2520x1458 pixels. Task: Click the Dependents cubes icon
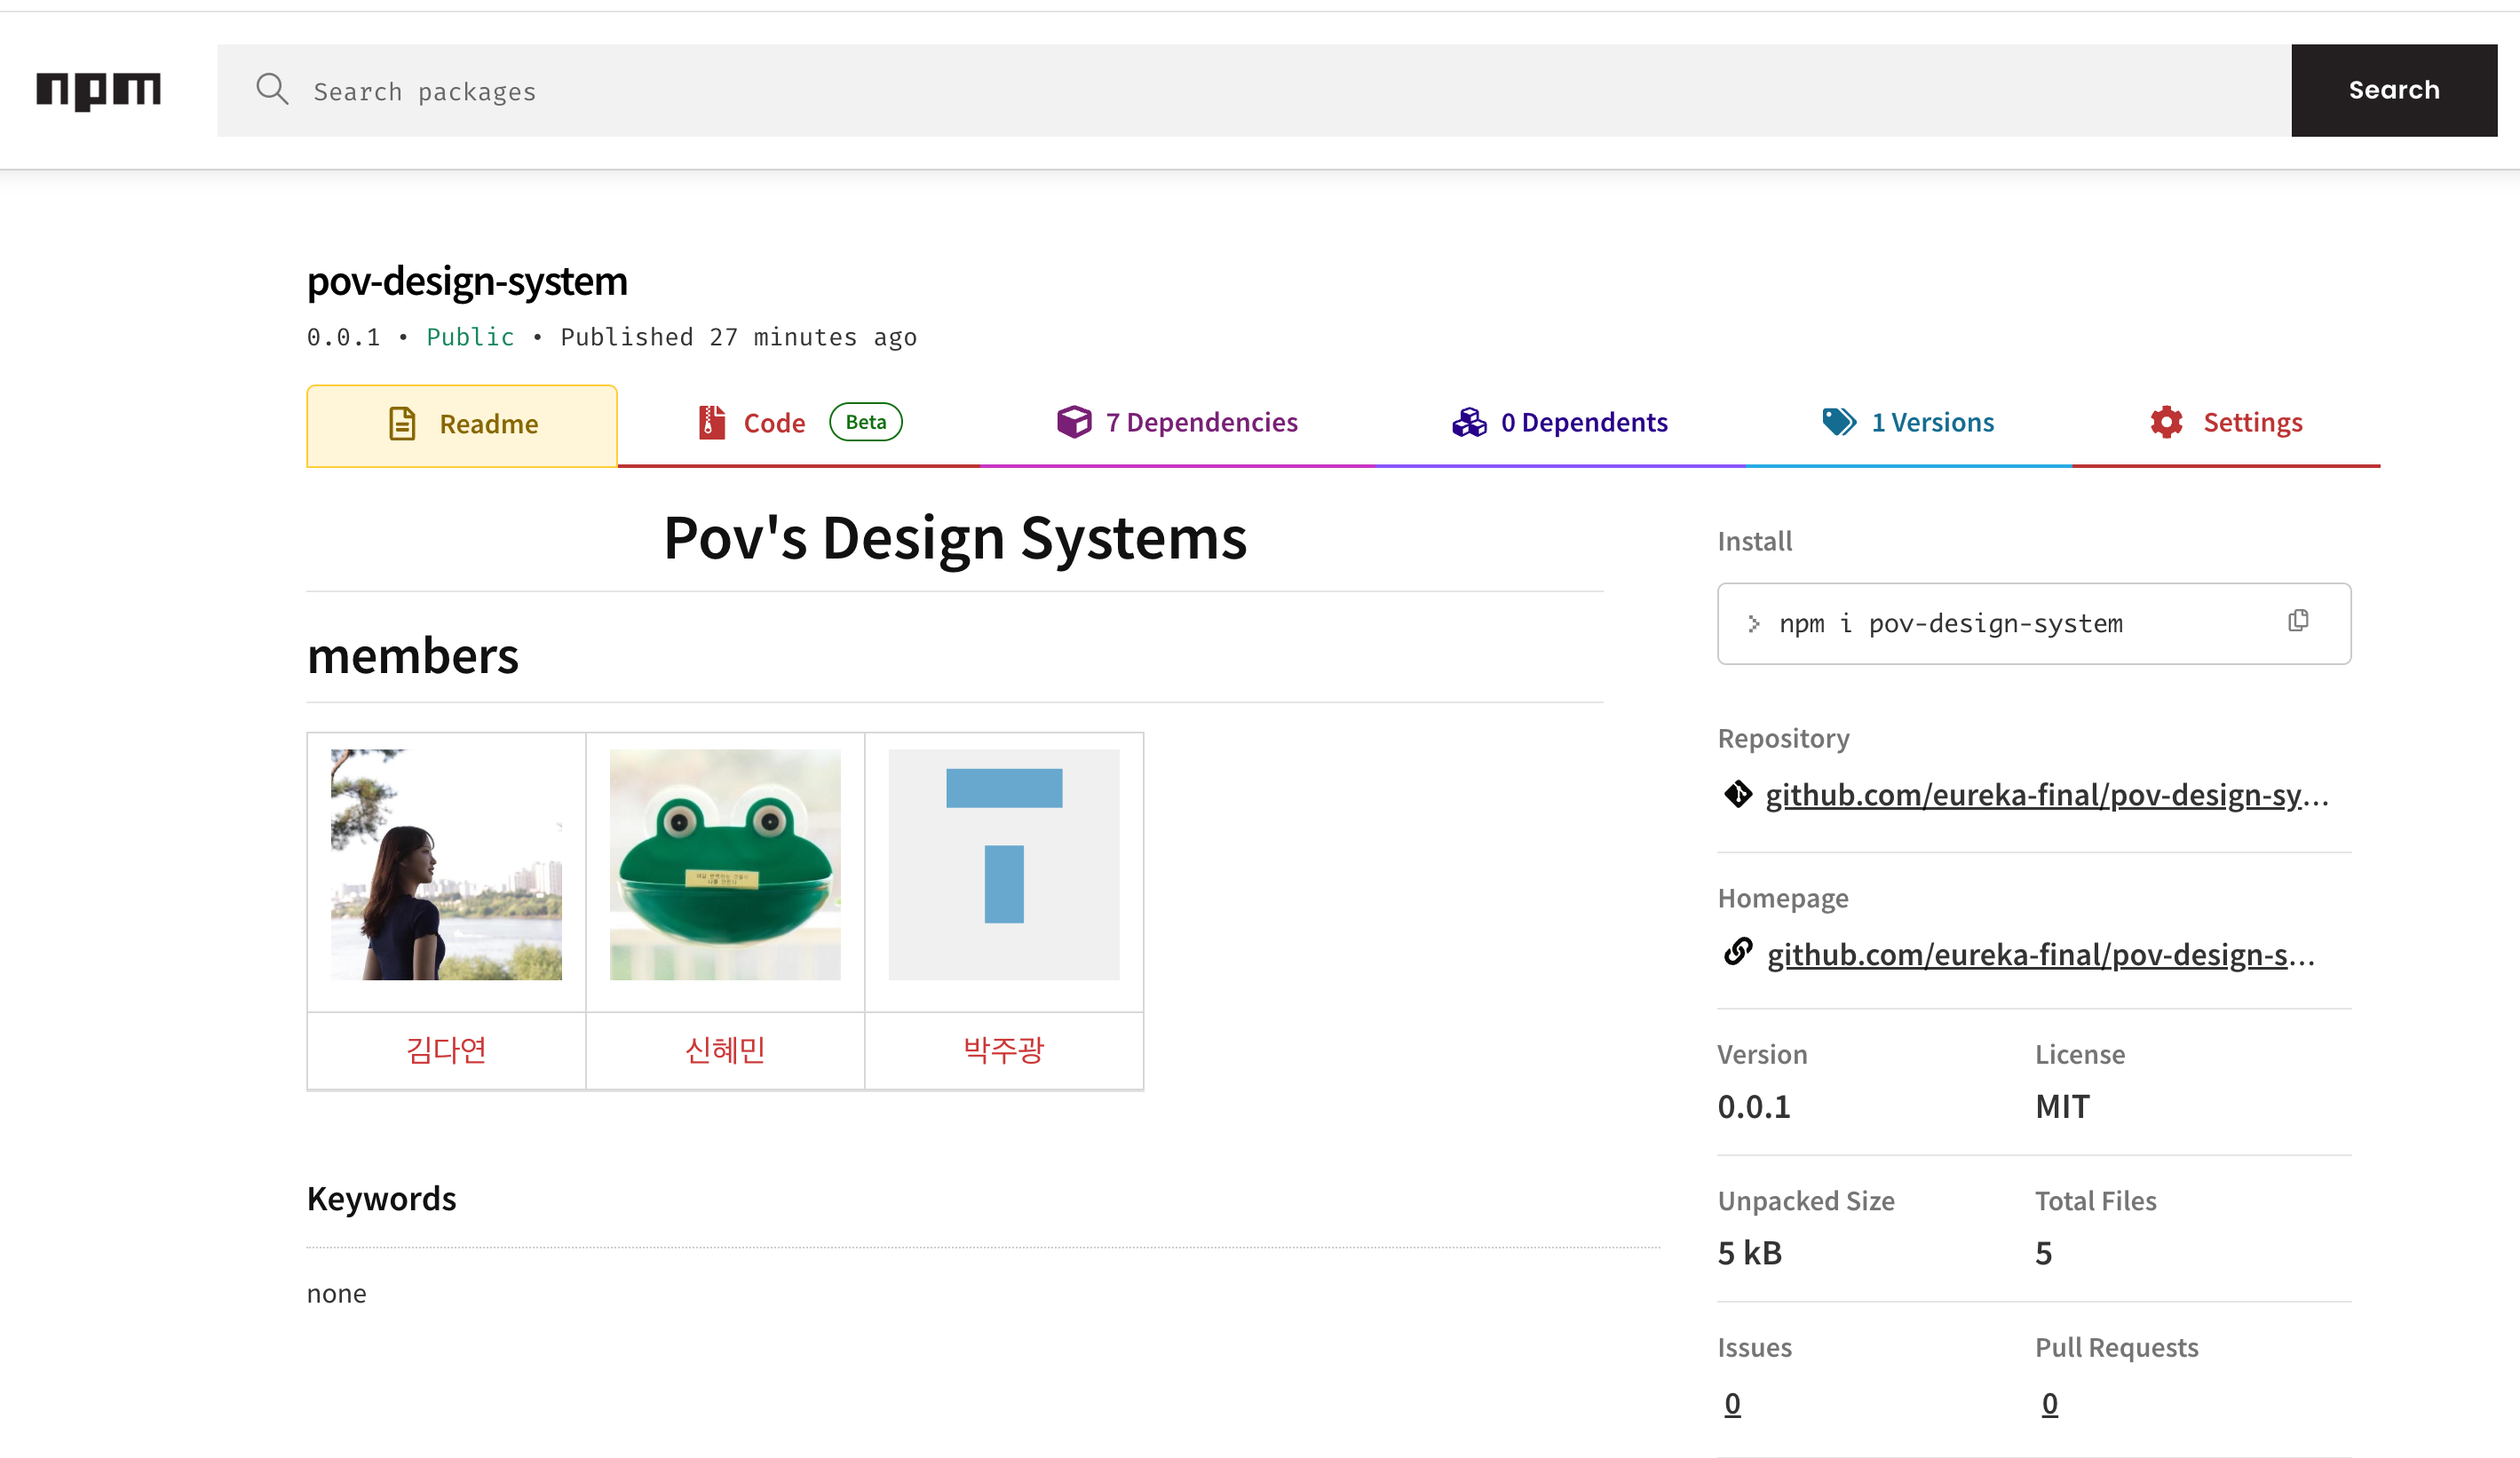1469,423
